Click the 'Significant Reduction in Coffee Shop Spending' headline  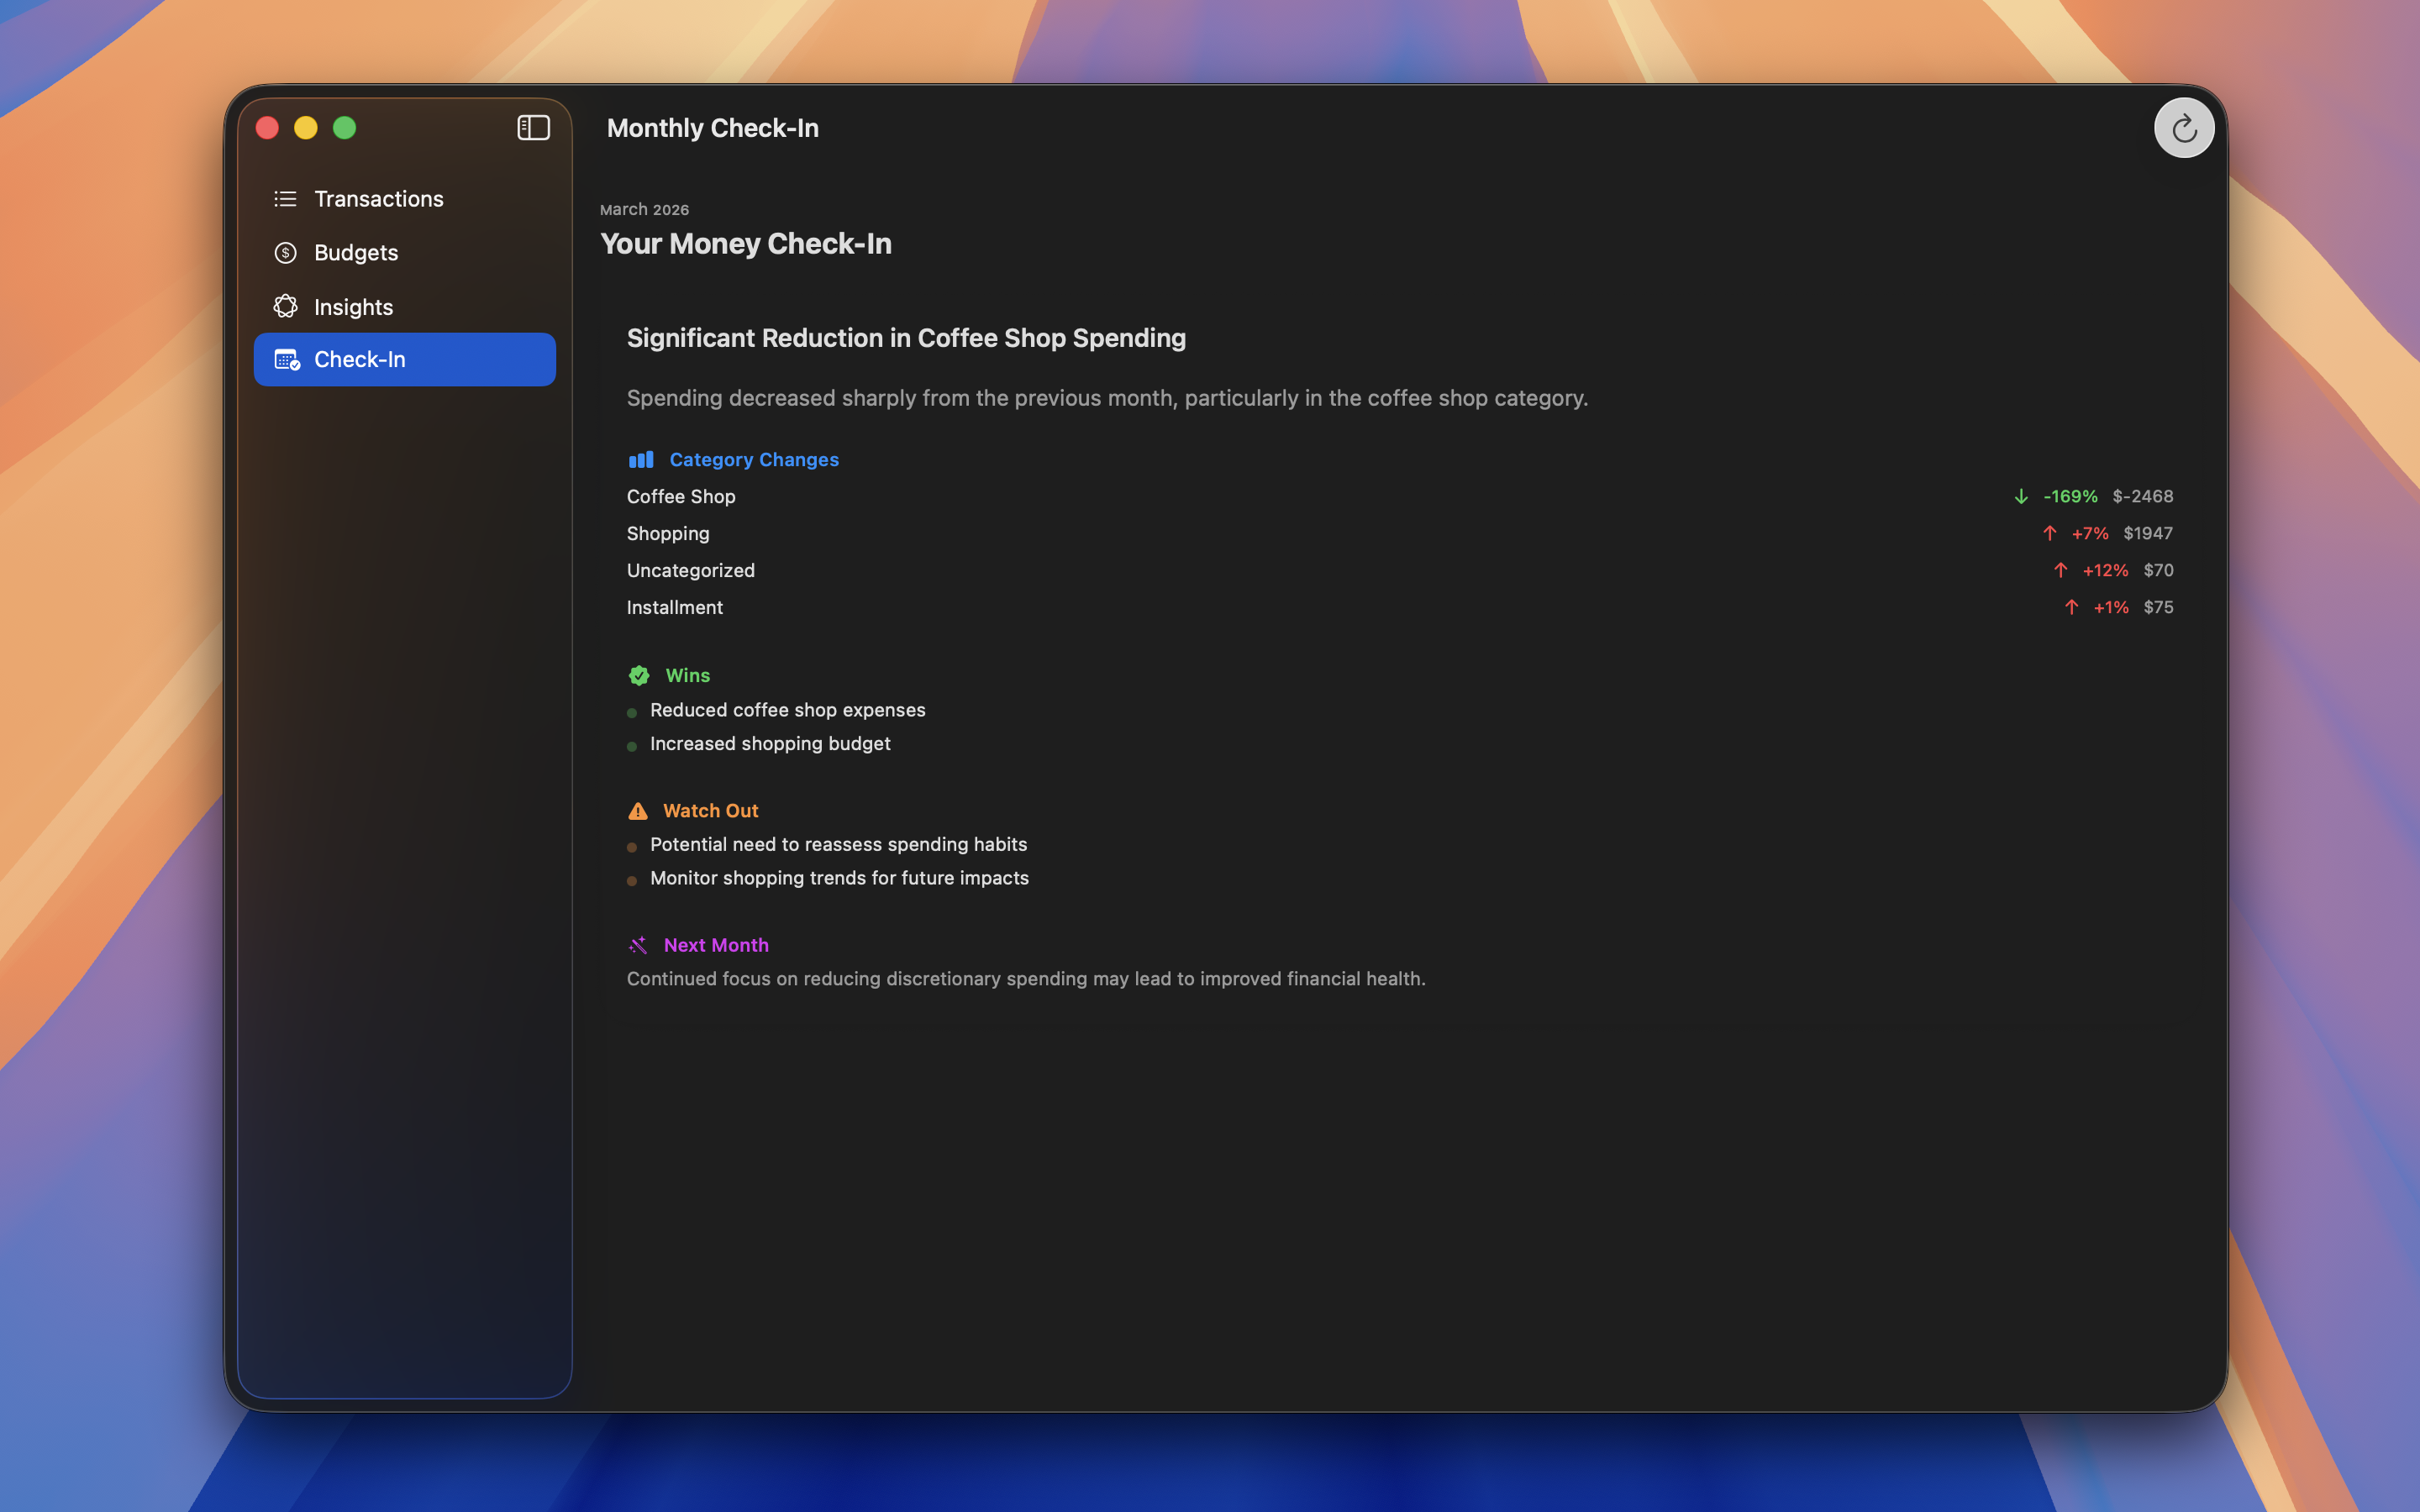tap(906, 338)
